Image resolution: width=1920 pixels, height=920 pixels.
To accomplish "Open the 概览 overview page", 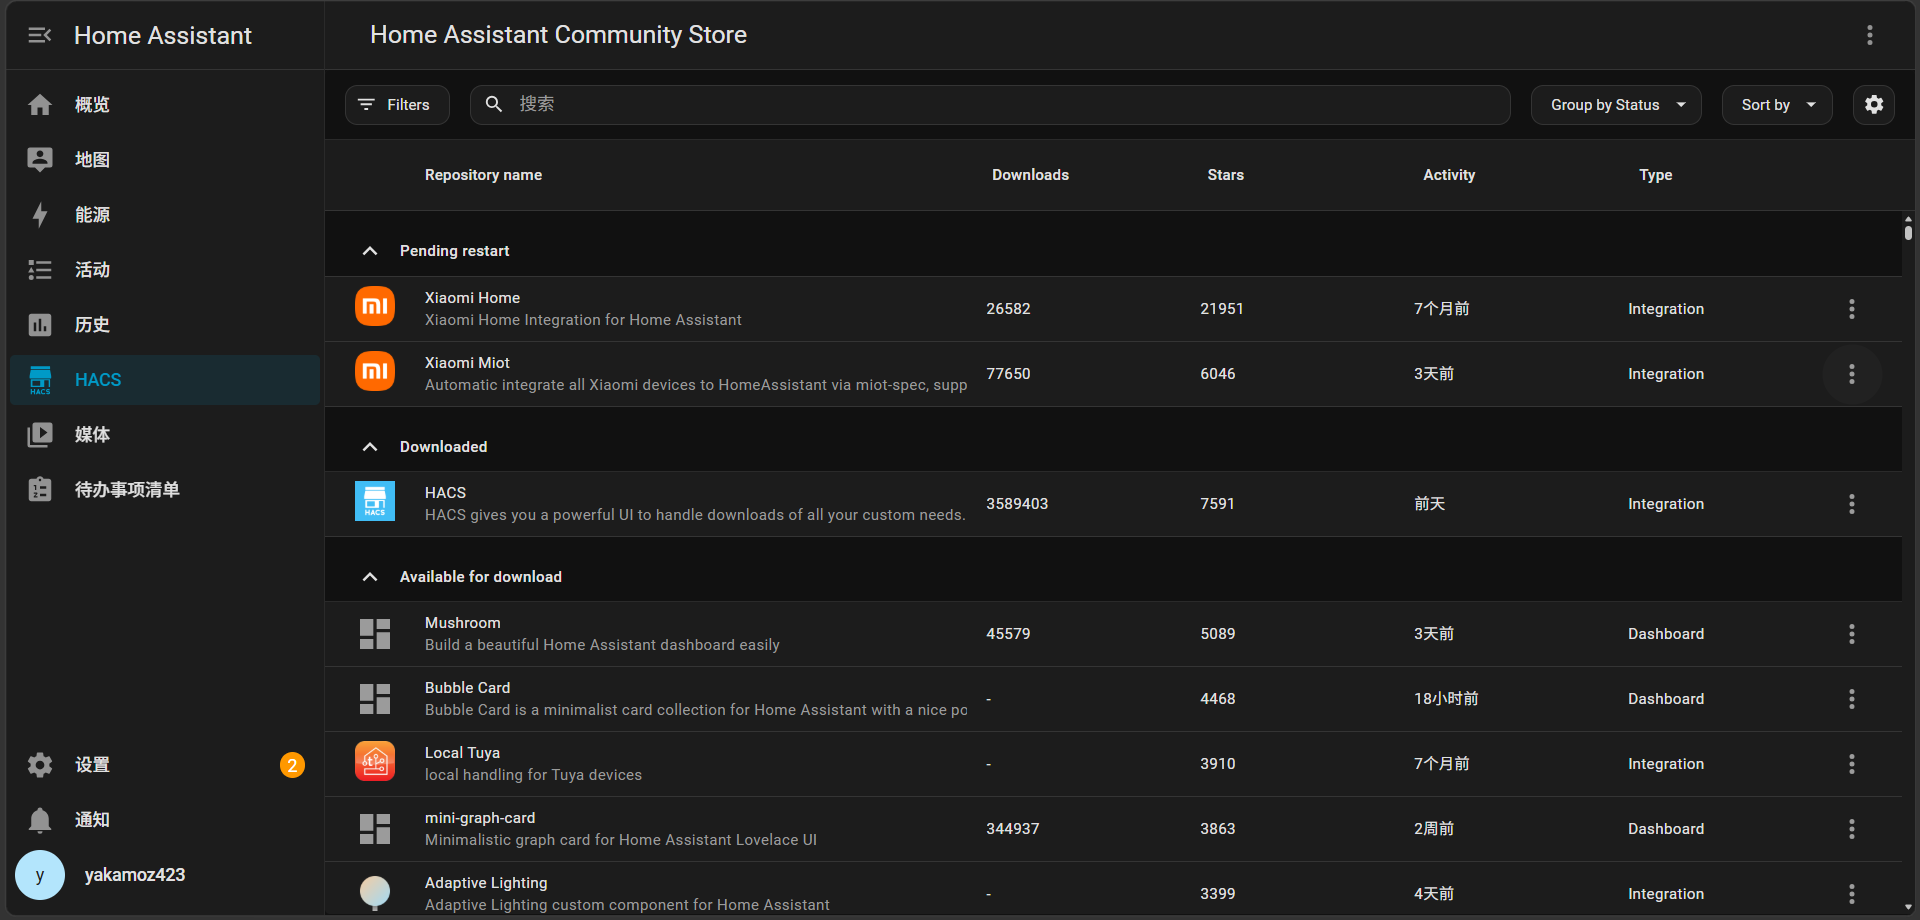I will [165, 105].
